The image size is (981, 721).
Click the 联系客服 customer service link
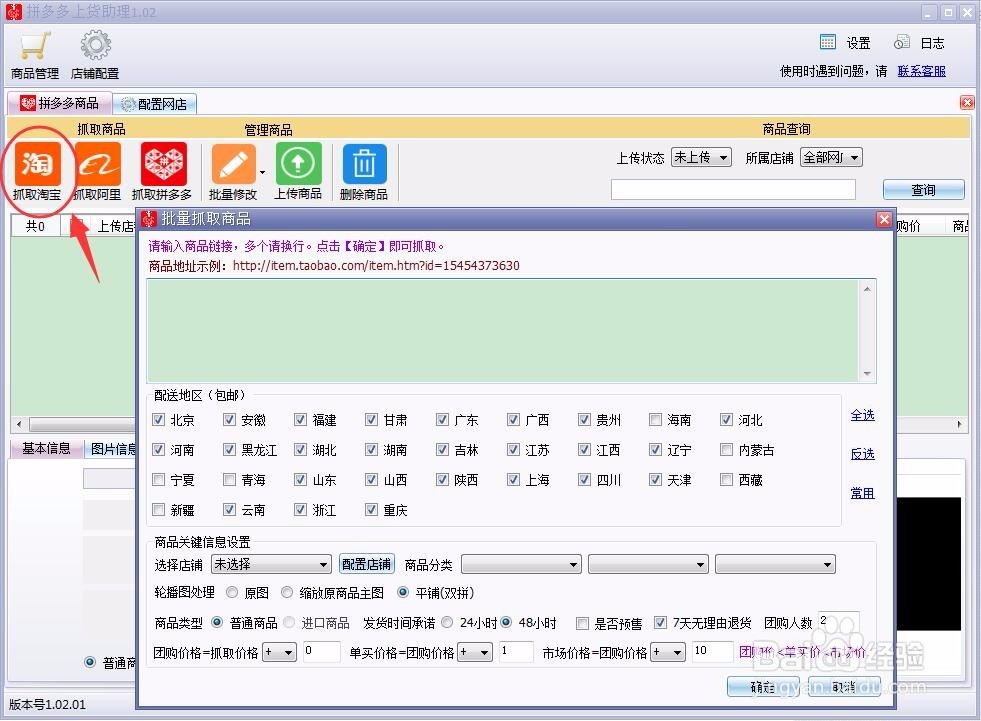pos(920,71)
